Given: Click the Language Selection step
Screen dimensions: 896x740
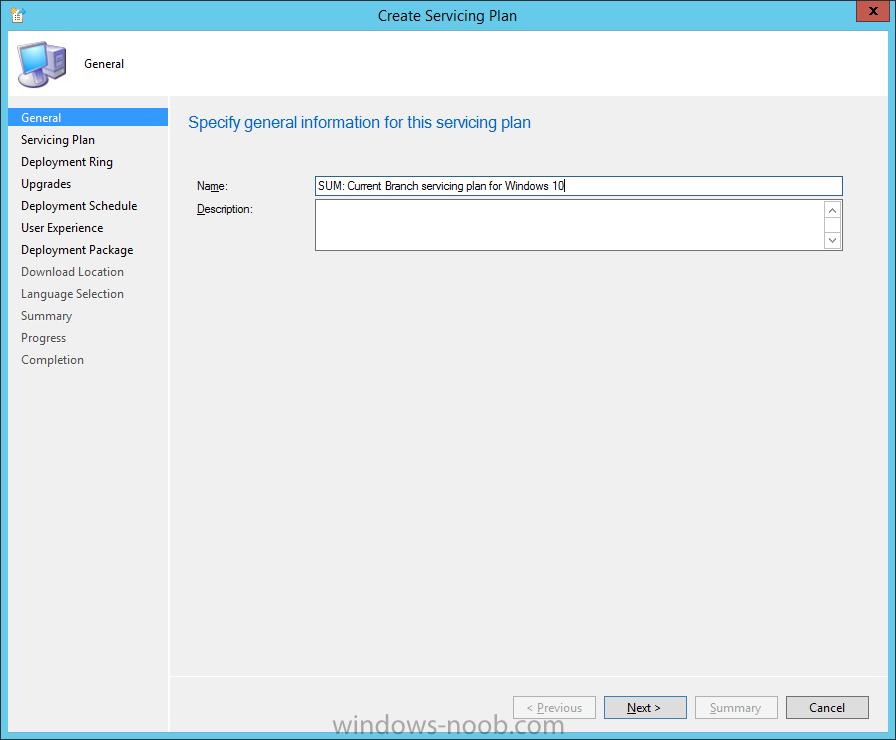Looking at the screenshot, I should click(73, 294).
